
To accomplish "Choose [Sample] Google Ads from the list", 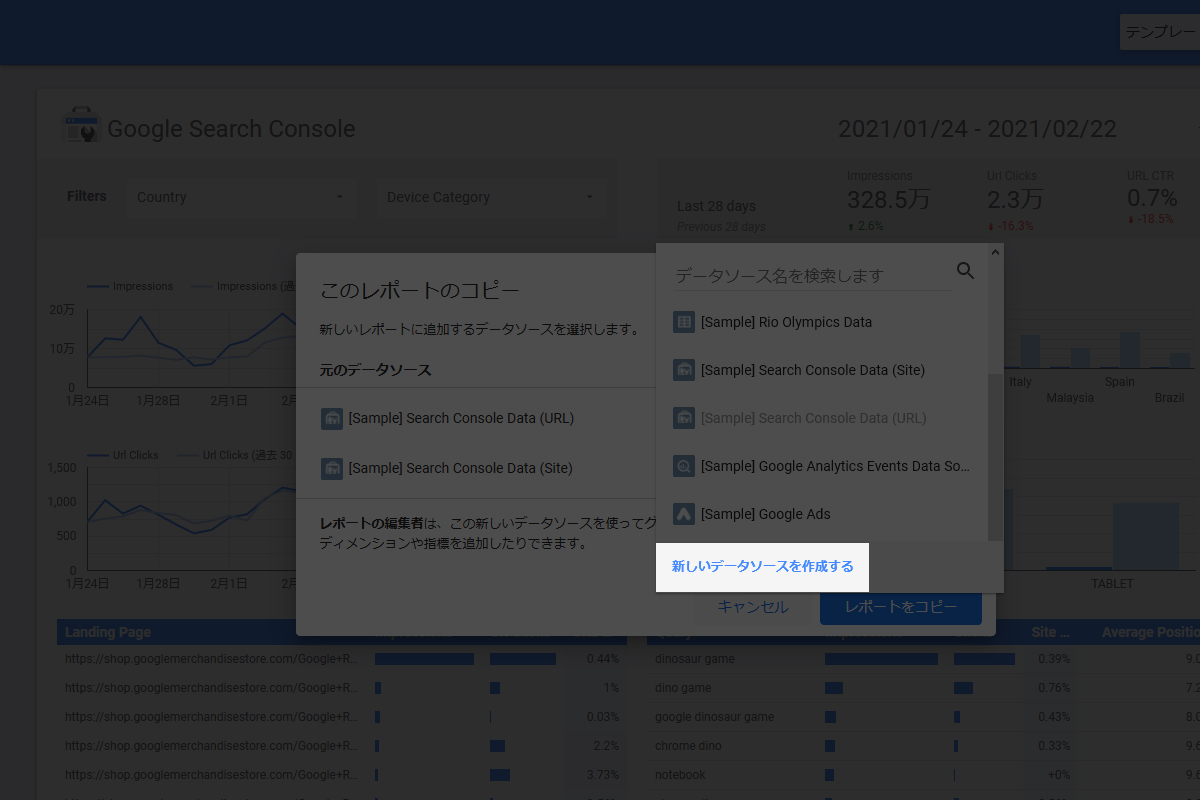I will (765, 514).
